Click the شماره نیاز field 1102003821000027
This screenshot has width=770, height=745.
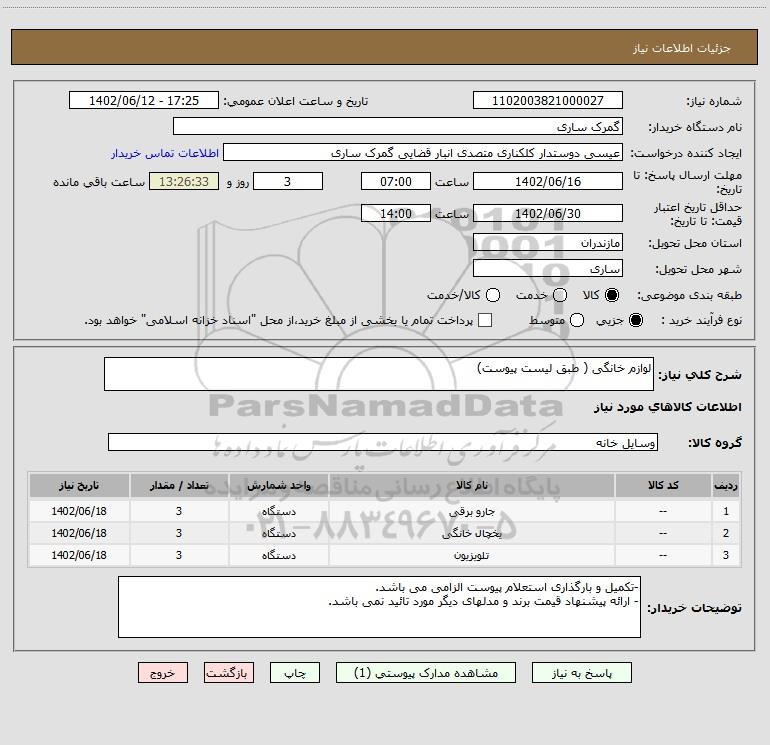548,100
